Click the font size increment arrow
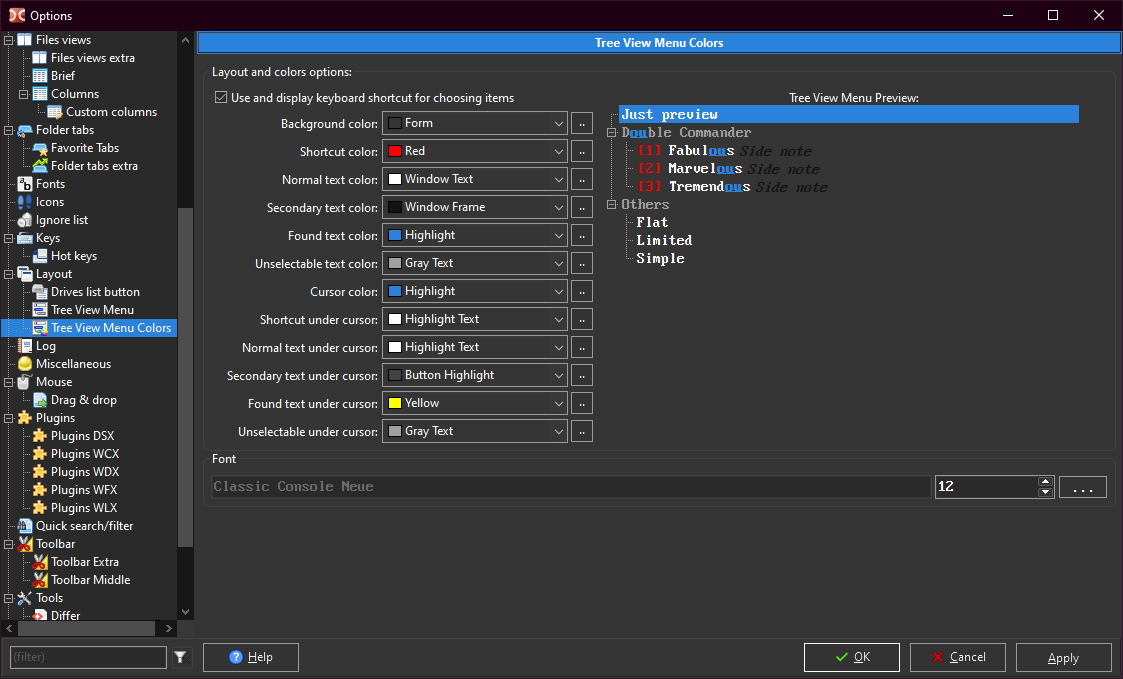This screenshot has width=1123, height=679. click(1046, 482)
